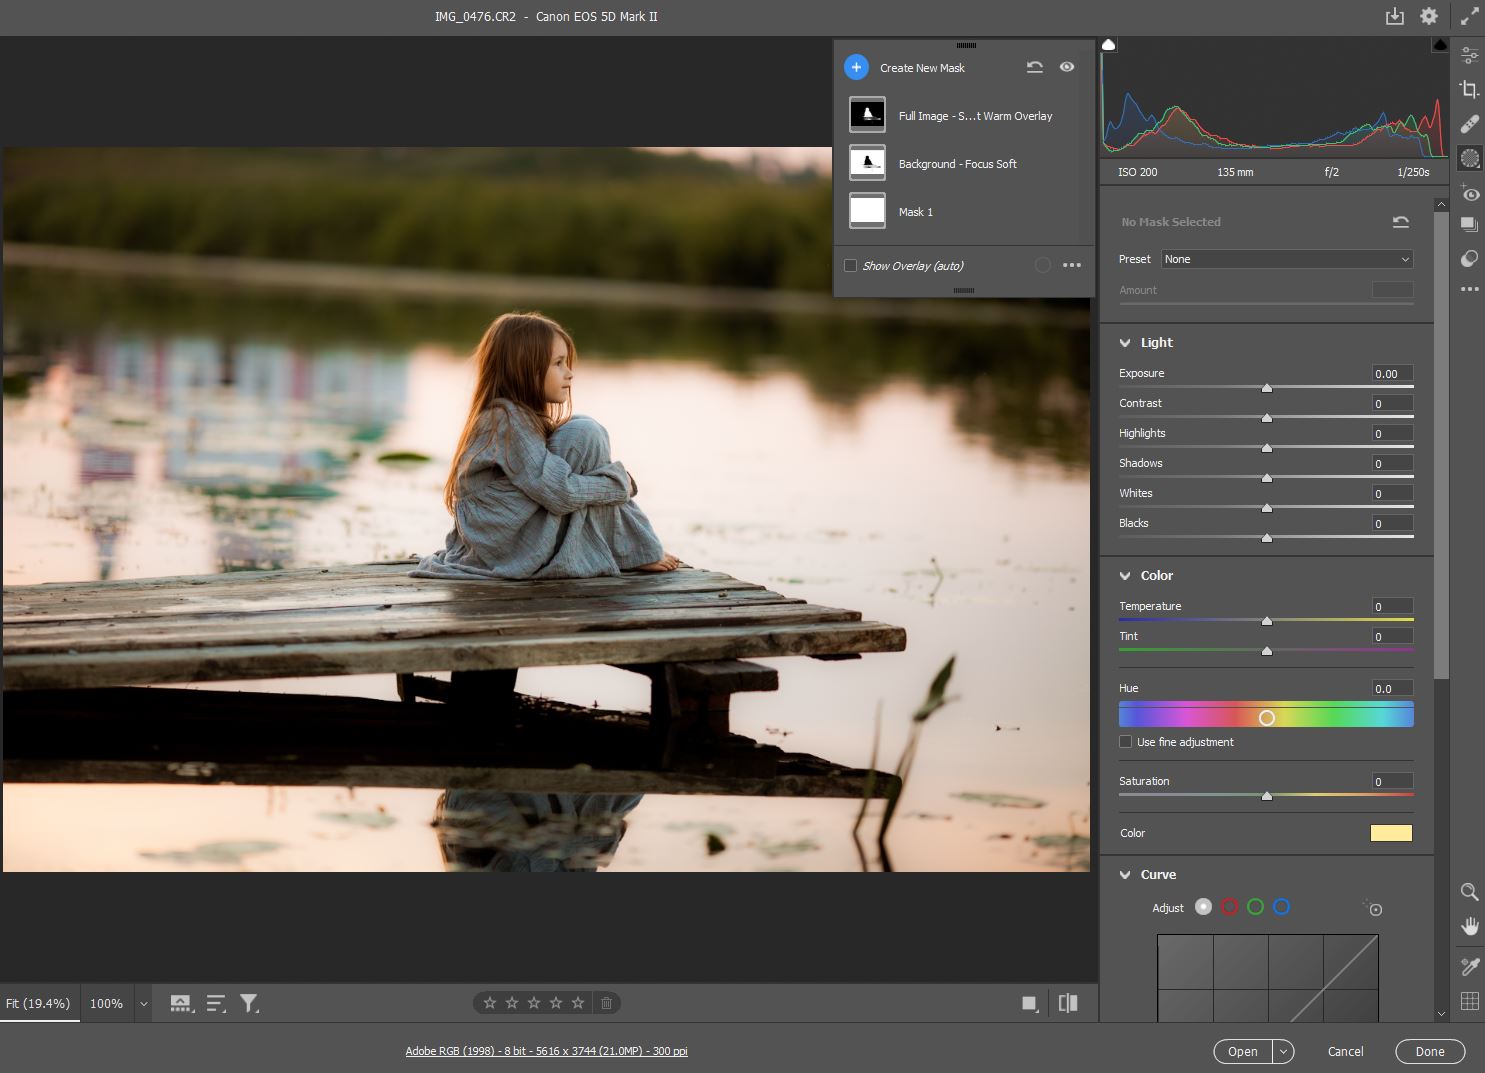Select the Background - Focus Soft mask

[957, 164]
